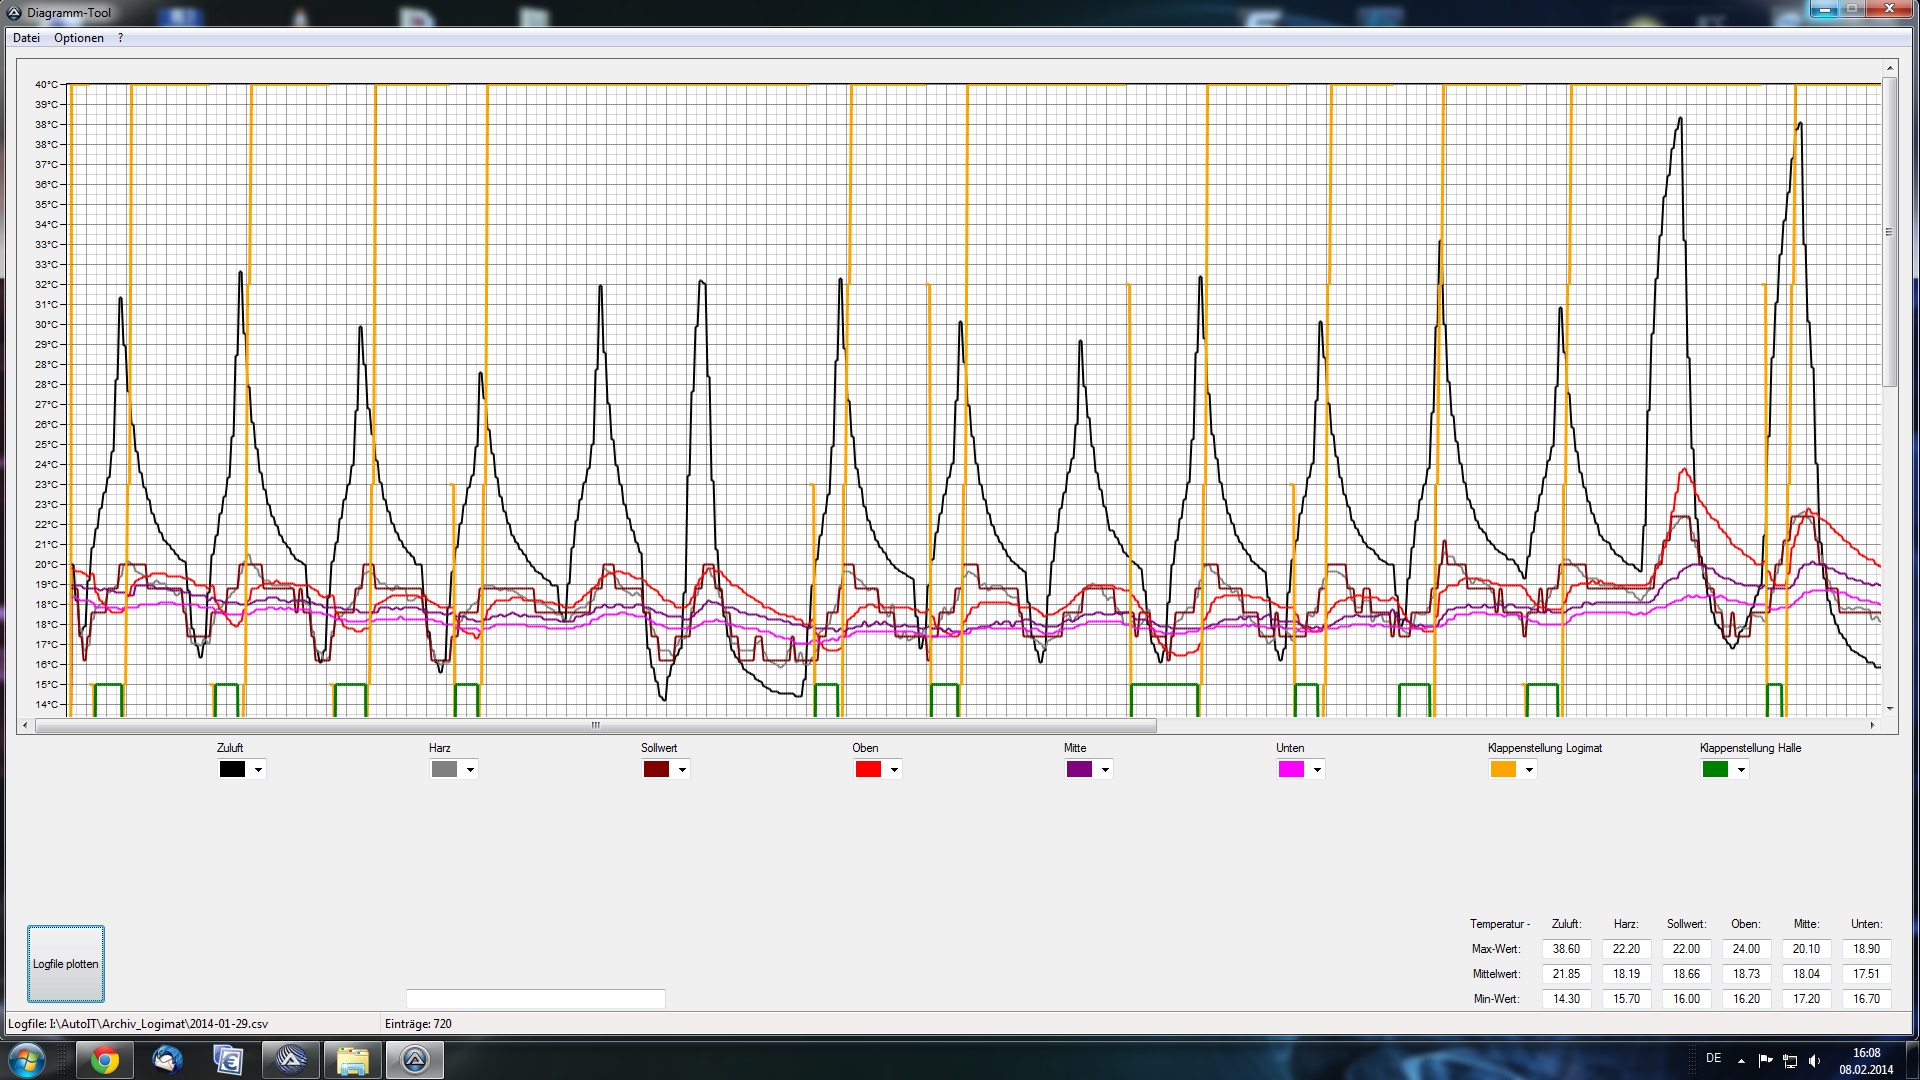The height and width of the screenshot is (1080, 1920).
Task: Click the Windows Start orb
Action: [27, 1060]
